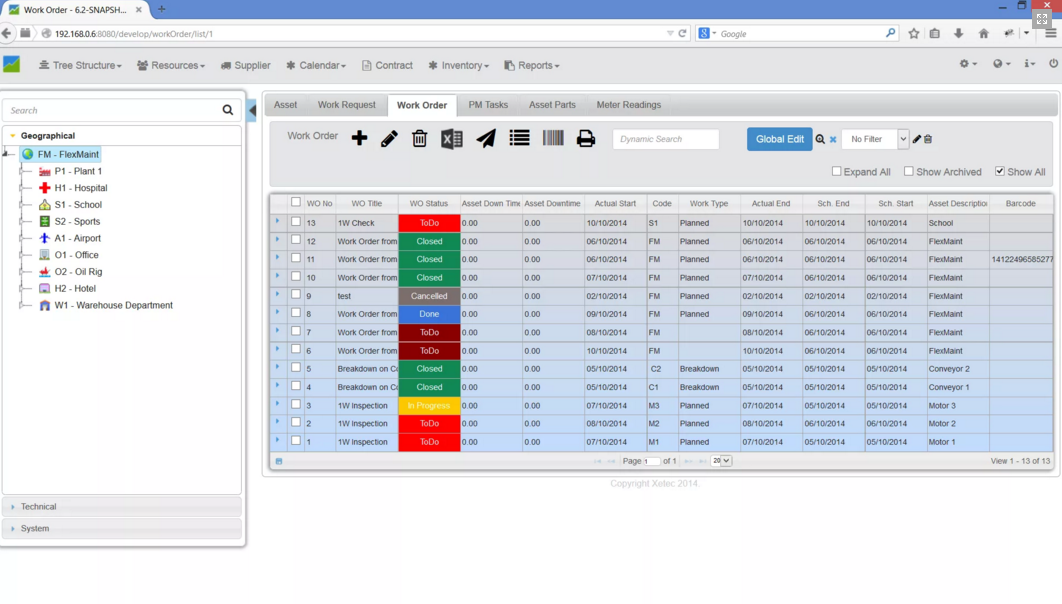This screenshot has height=604, width=1062.
Task: Open the list view icon in toolbar
Action: [x=519, y=138]
